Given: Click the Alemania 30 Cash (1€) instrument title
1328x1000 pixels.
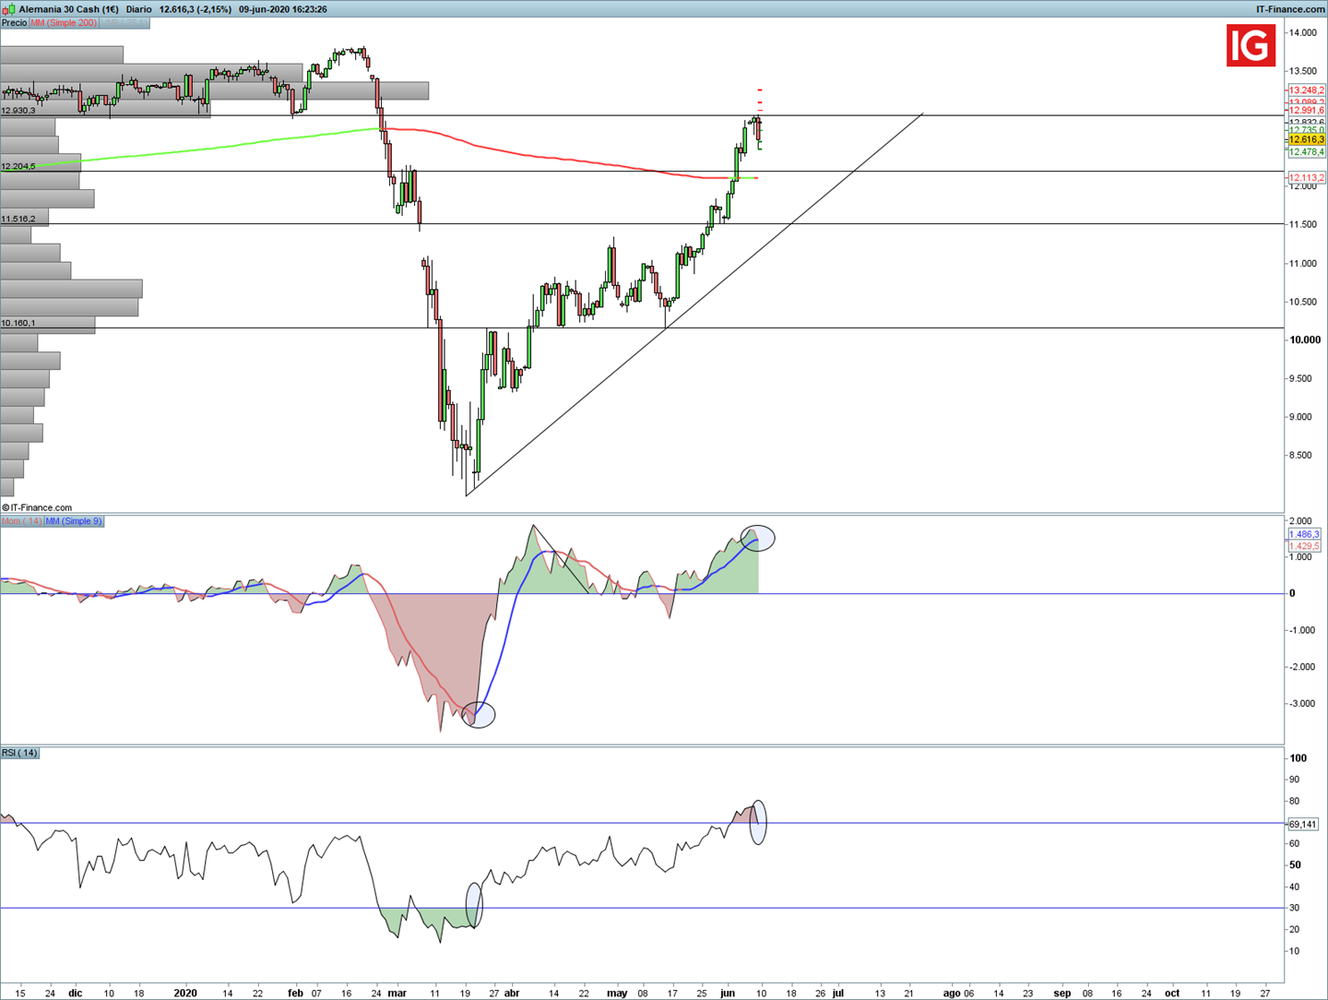Looking at the screenshot, I should pyautogui.click(x=69, y=9).
